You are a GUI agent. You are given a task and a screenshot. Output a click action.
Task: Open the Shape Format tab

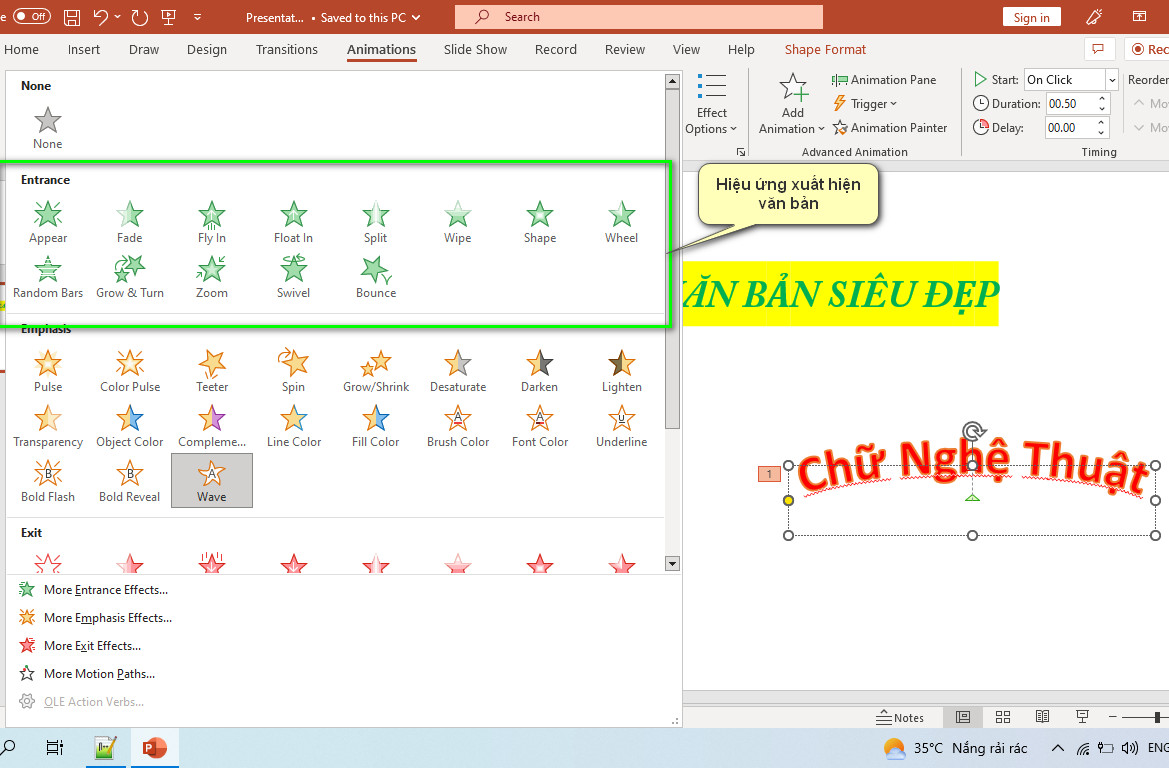825,49
